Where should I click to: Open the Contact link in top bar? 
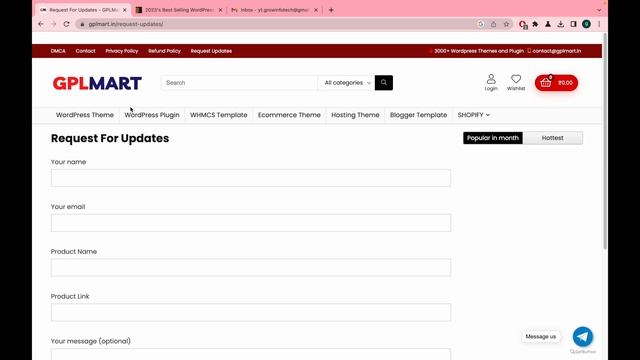[x=85, y=51]
